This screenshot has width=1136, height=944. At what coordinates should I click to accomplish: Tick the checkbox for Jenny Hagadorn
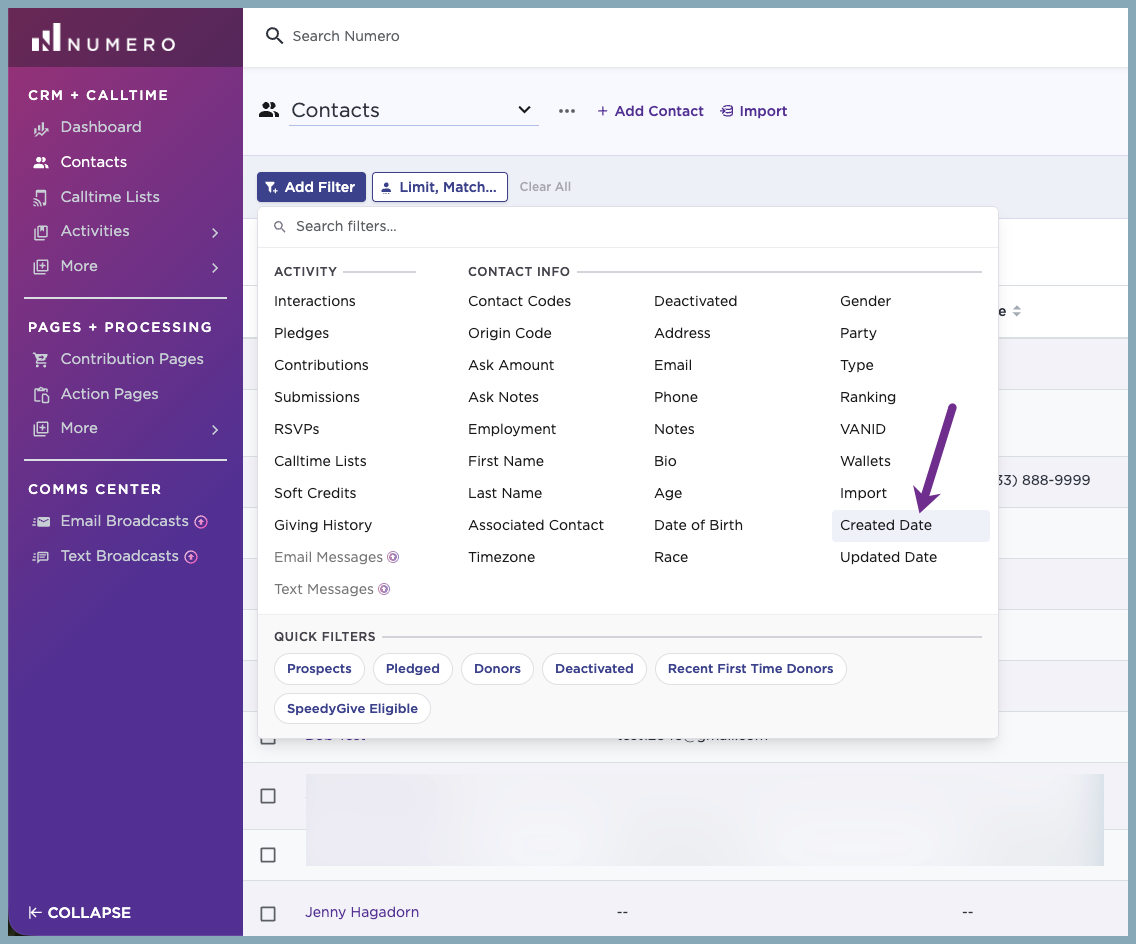pos(268,914)
